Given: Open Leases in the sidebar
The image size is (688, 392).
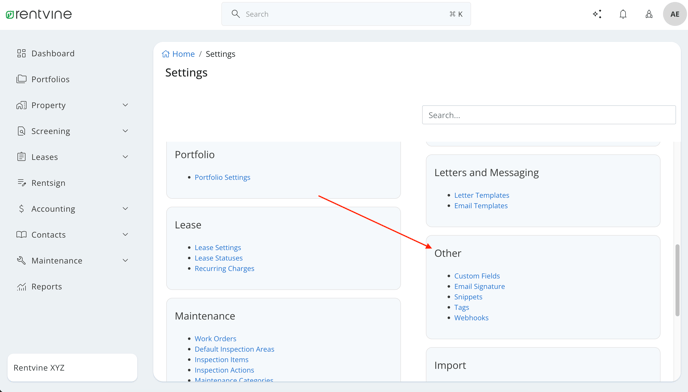Looking at the screenshot, I should (44, 157).
